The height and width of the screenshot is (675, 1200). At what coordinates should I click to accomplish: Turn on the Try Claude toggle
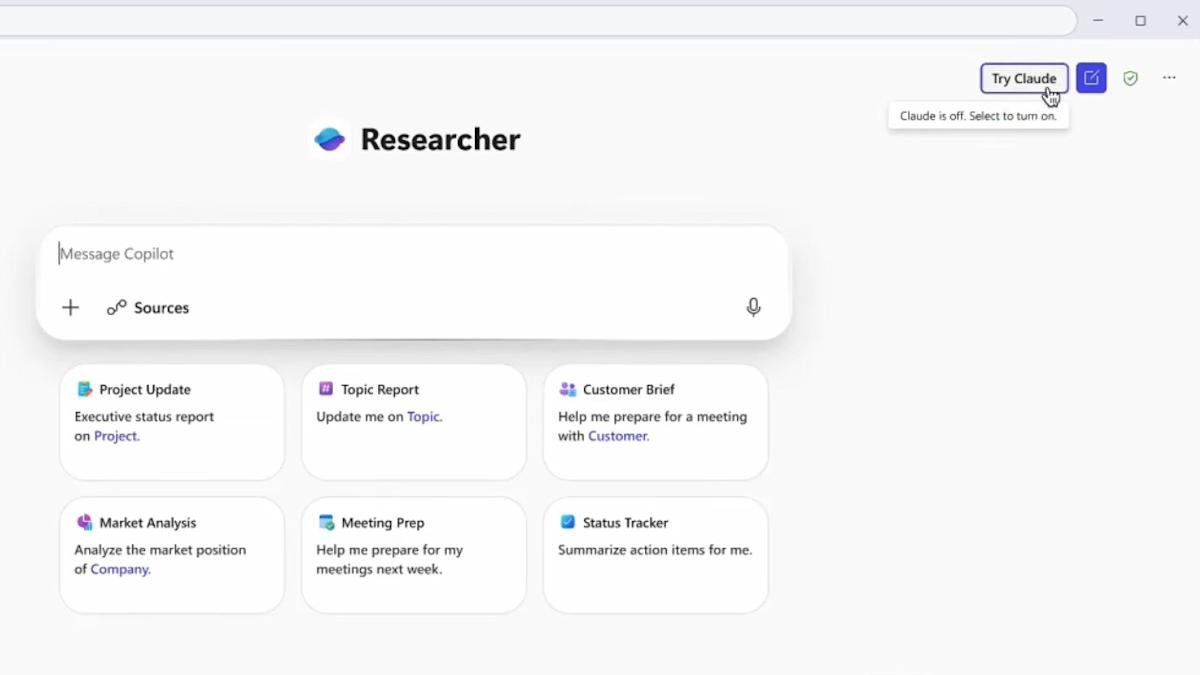[x=1023, y=78]
